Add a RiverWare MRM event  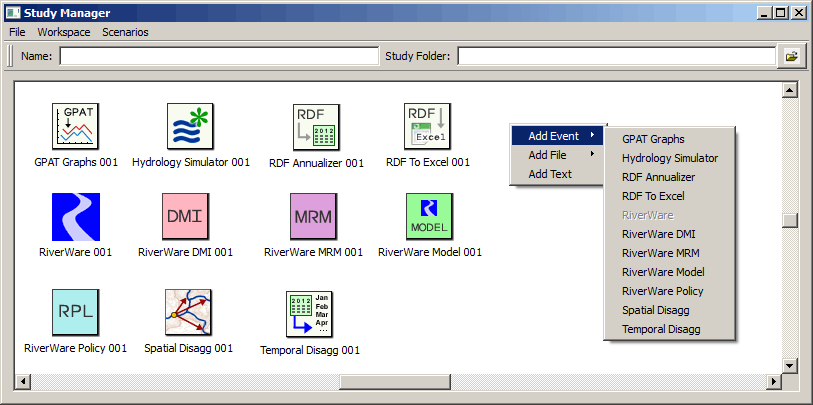(x=669, y=253)
